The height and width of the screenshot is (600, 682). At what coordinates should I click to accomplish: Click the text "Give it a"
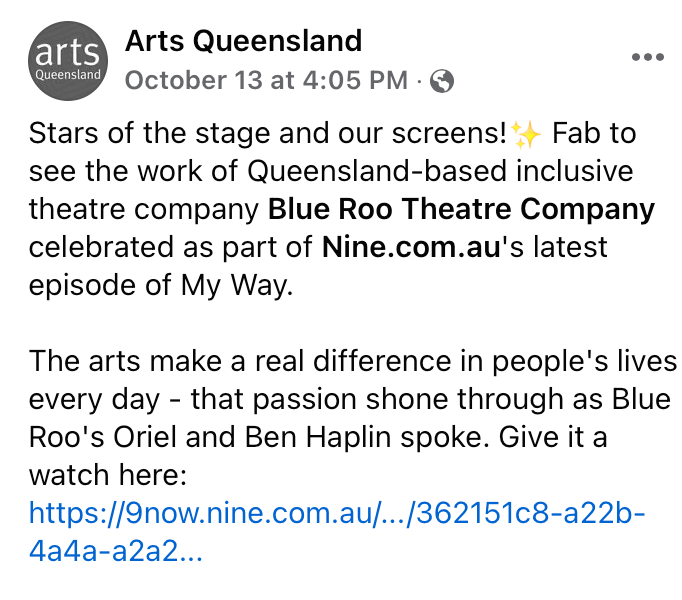coord(551,437)
